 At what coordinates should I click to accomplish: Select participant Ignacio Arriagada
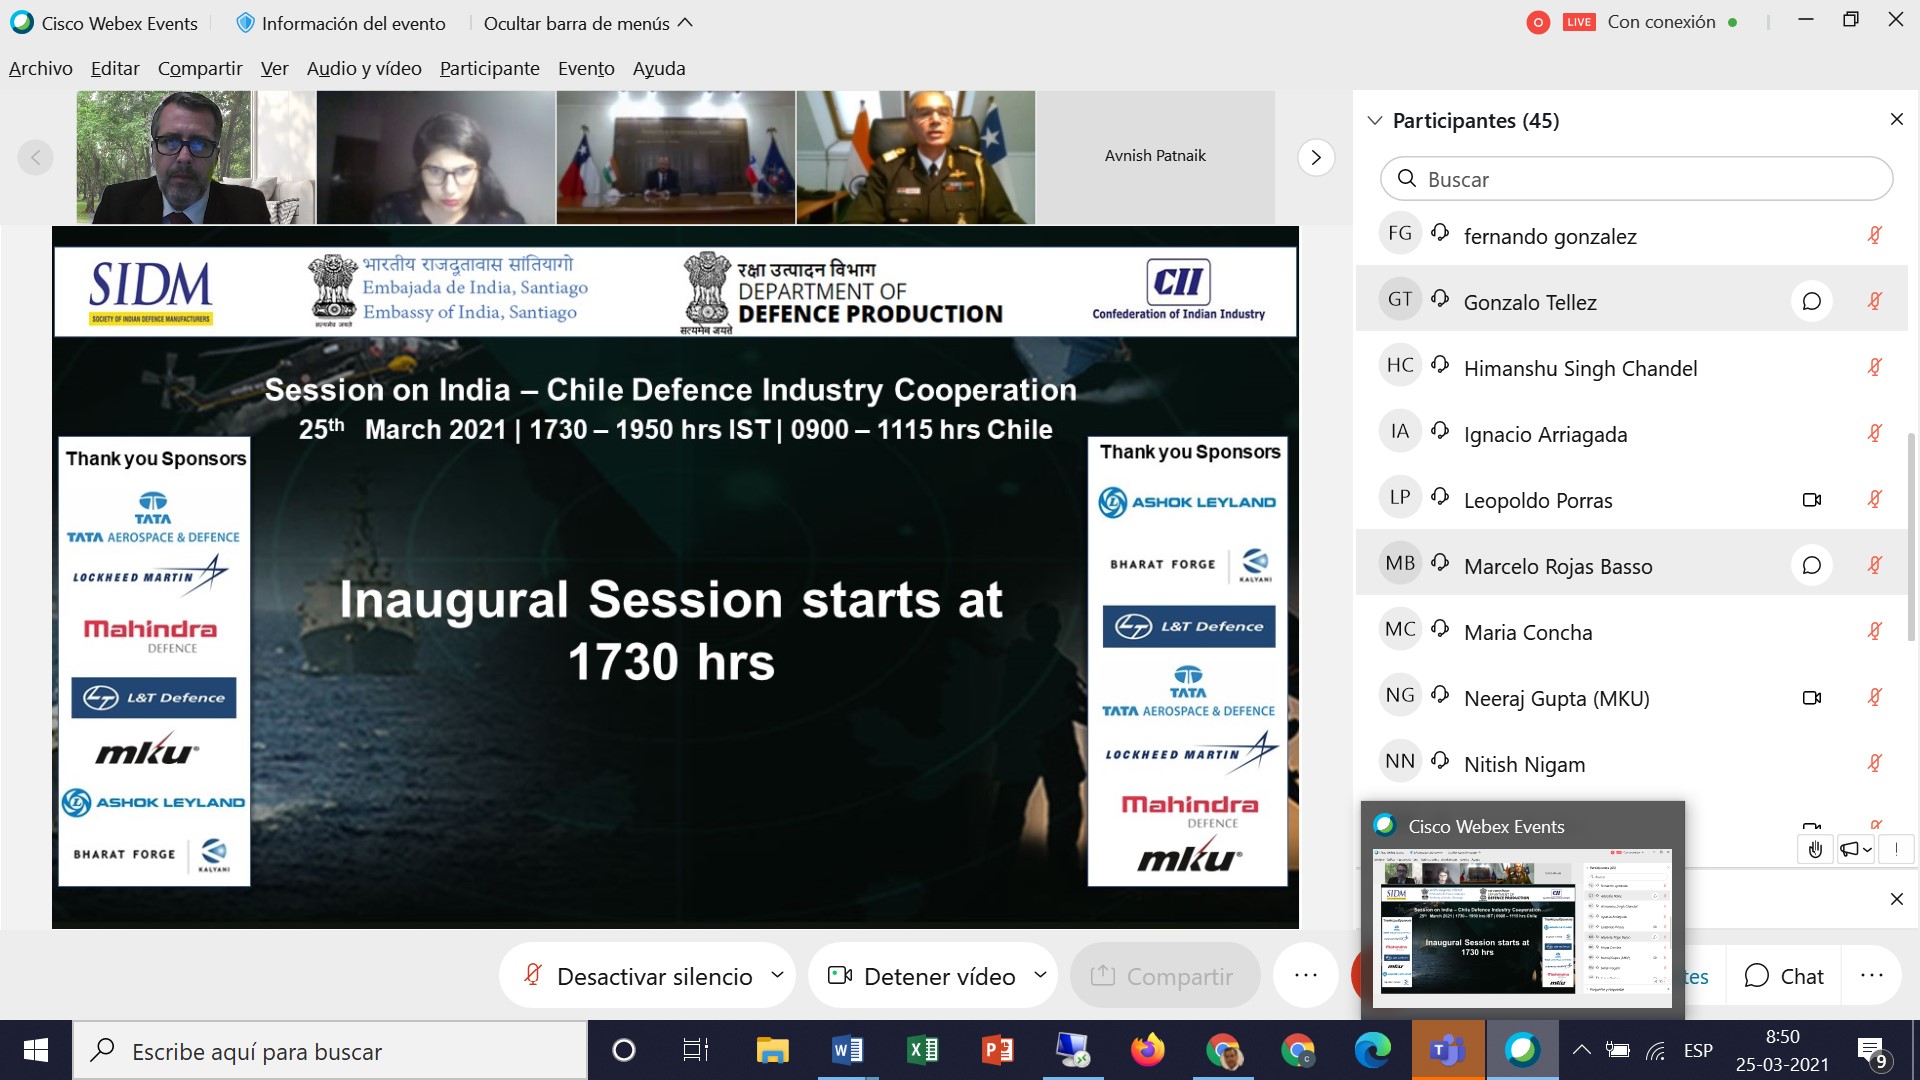point(1632,433)
